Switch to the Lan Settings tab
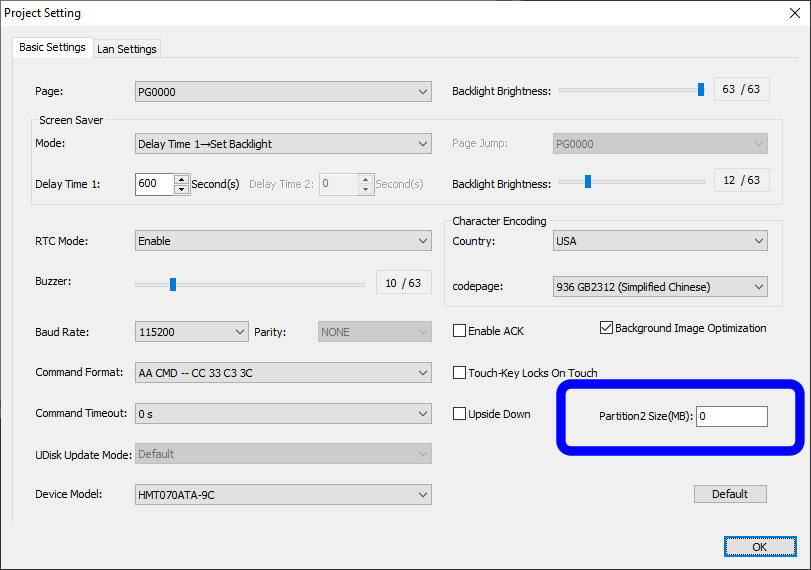Screen dimensions: 811x570 click(127, 49)
